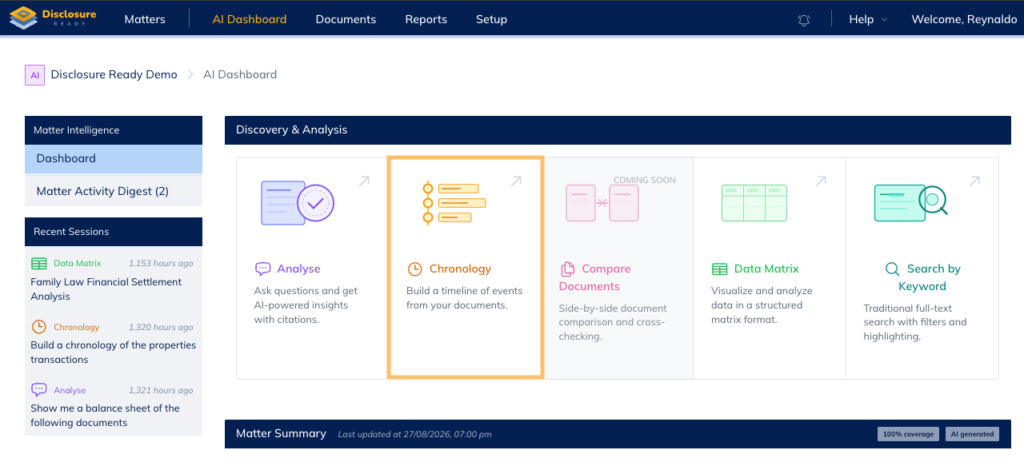Open Analyse card arrow icon
The width and height of the screenshot is (1024, 462).
(364, 181)
